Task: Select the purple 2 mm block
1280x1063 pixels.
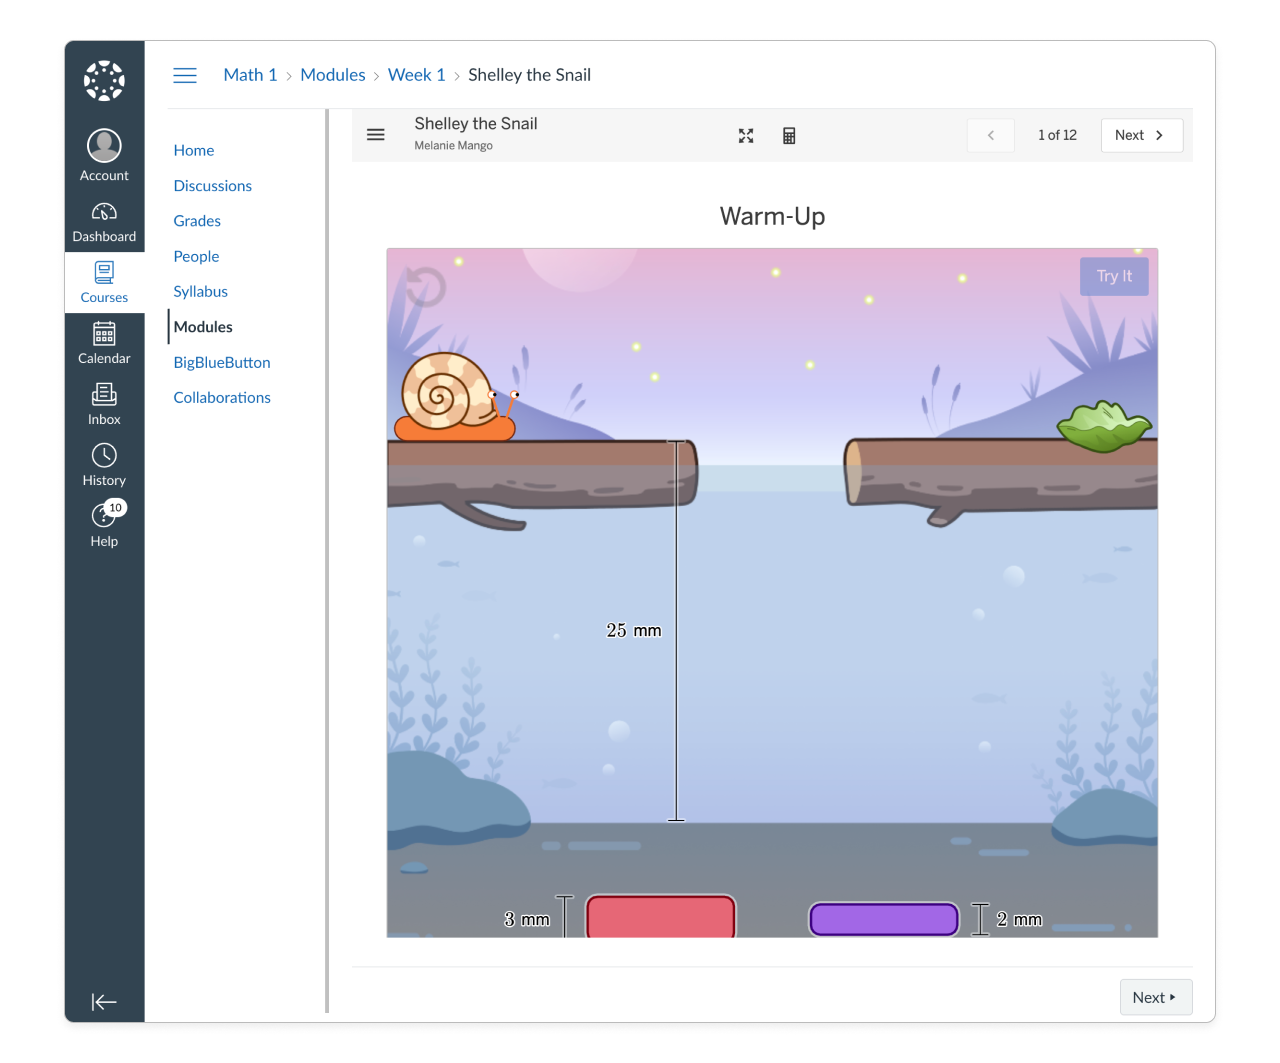Action: coord(884,919)
